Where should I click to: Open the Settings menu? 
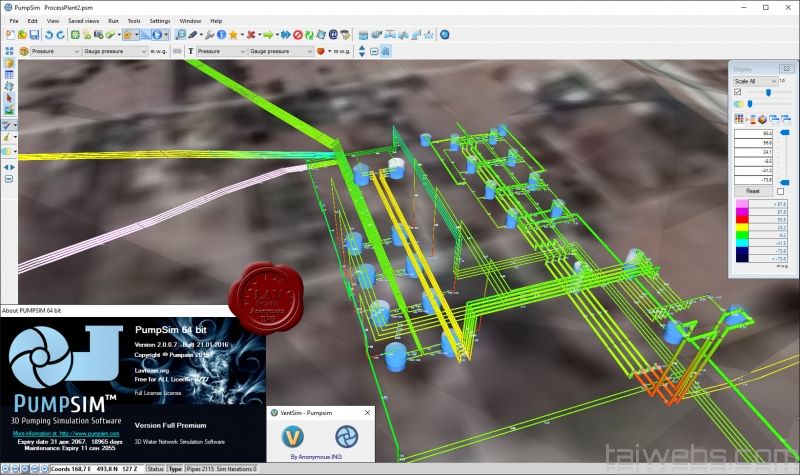tap(160, 20)
